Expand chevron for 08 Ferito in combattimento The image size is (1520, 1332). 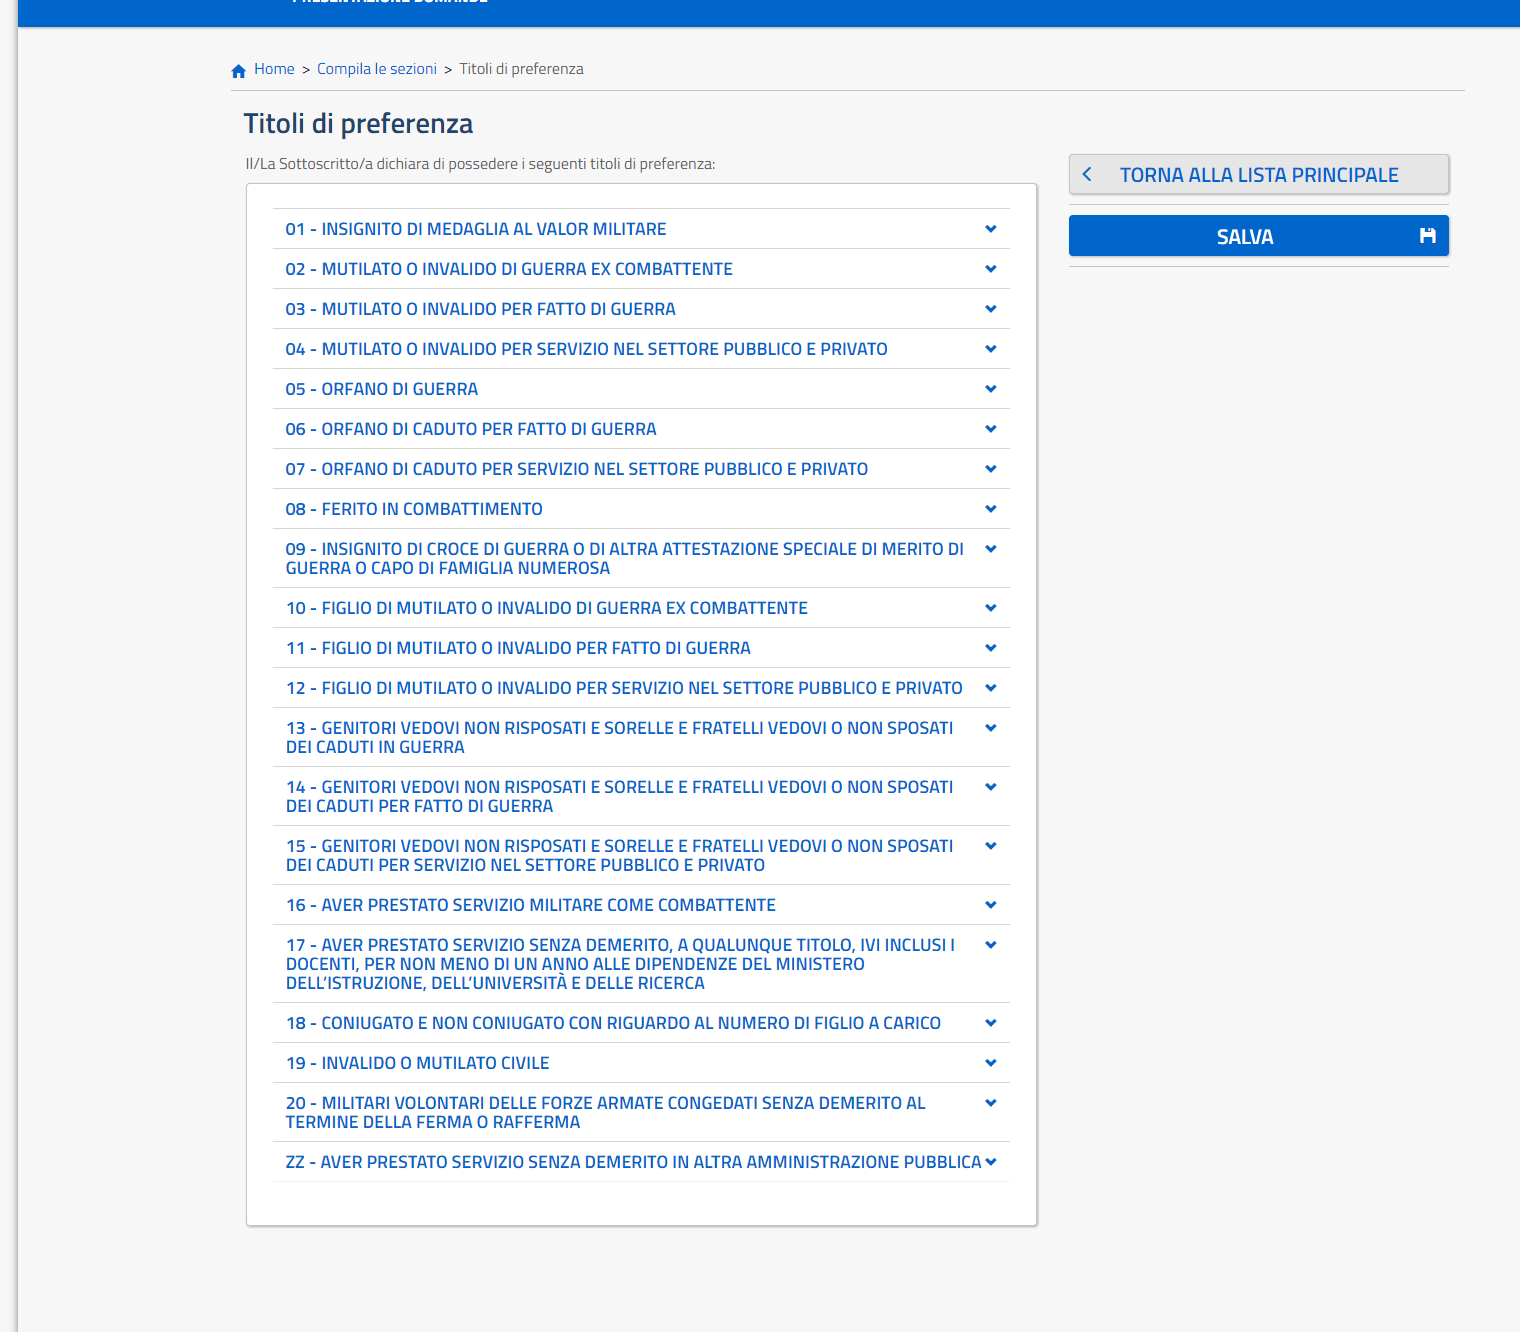click(991, 509)
